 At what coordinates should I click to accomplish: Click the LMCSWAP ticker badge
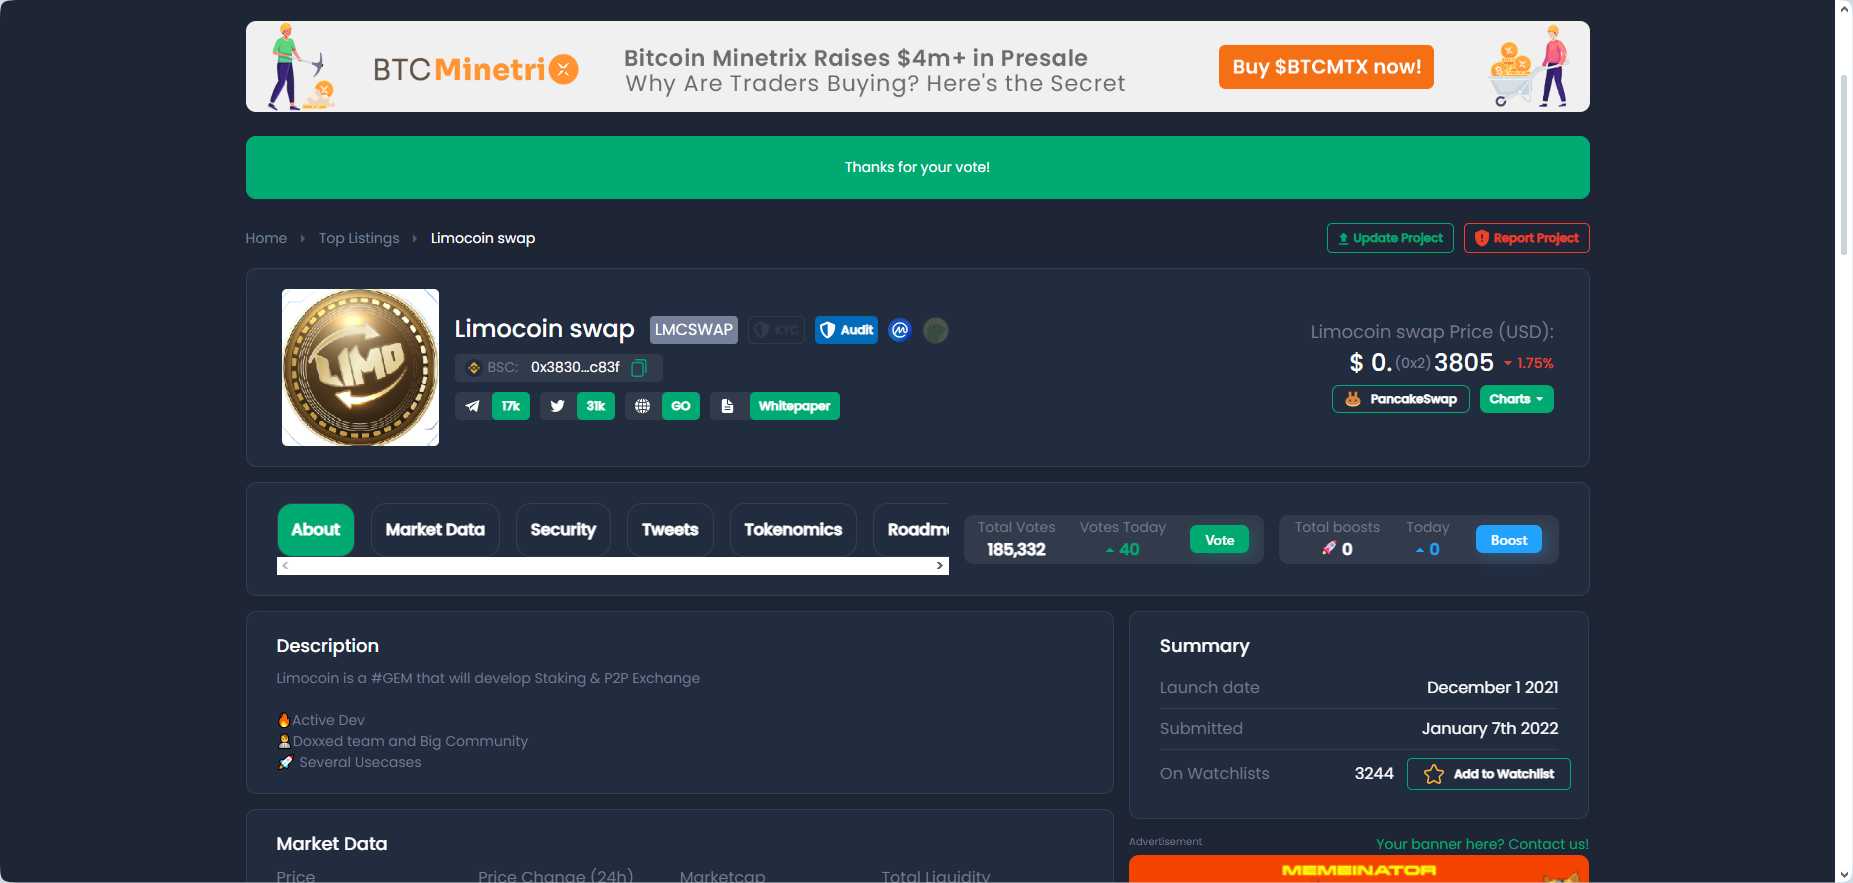point(694,330)
